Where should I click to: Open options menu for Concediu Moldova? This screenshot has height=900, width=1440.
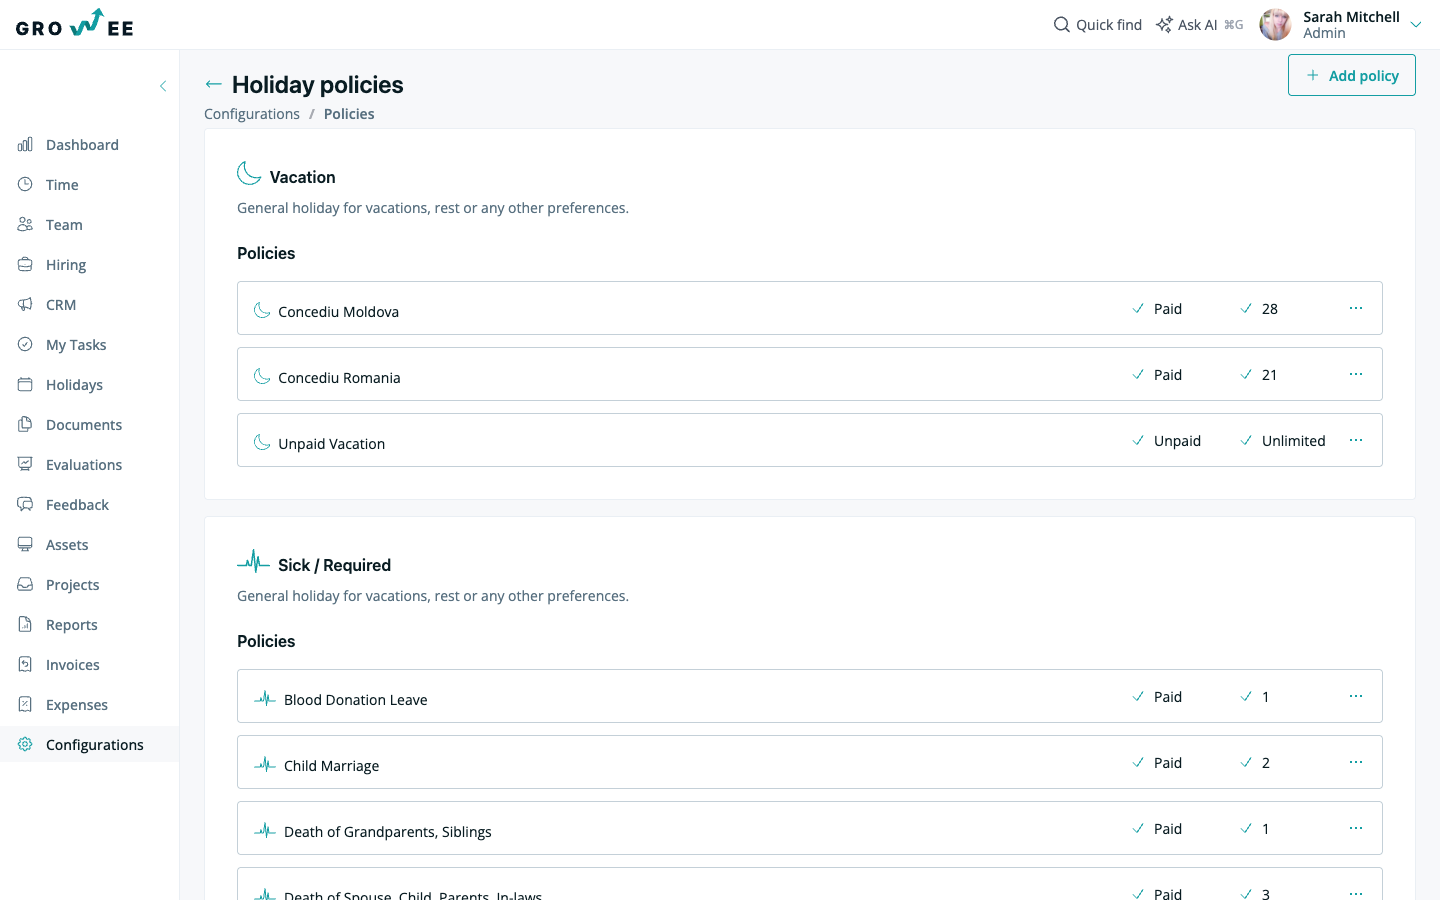1356,308
